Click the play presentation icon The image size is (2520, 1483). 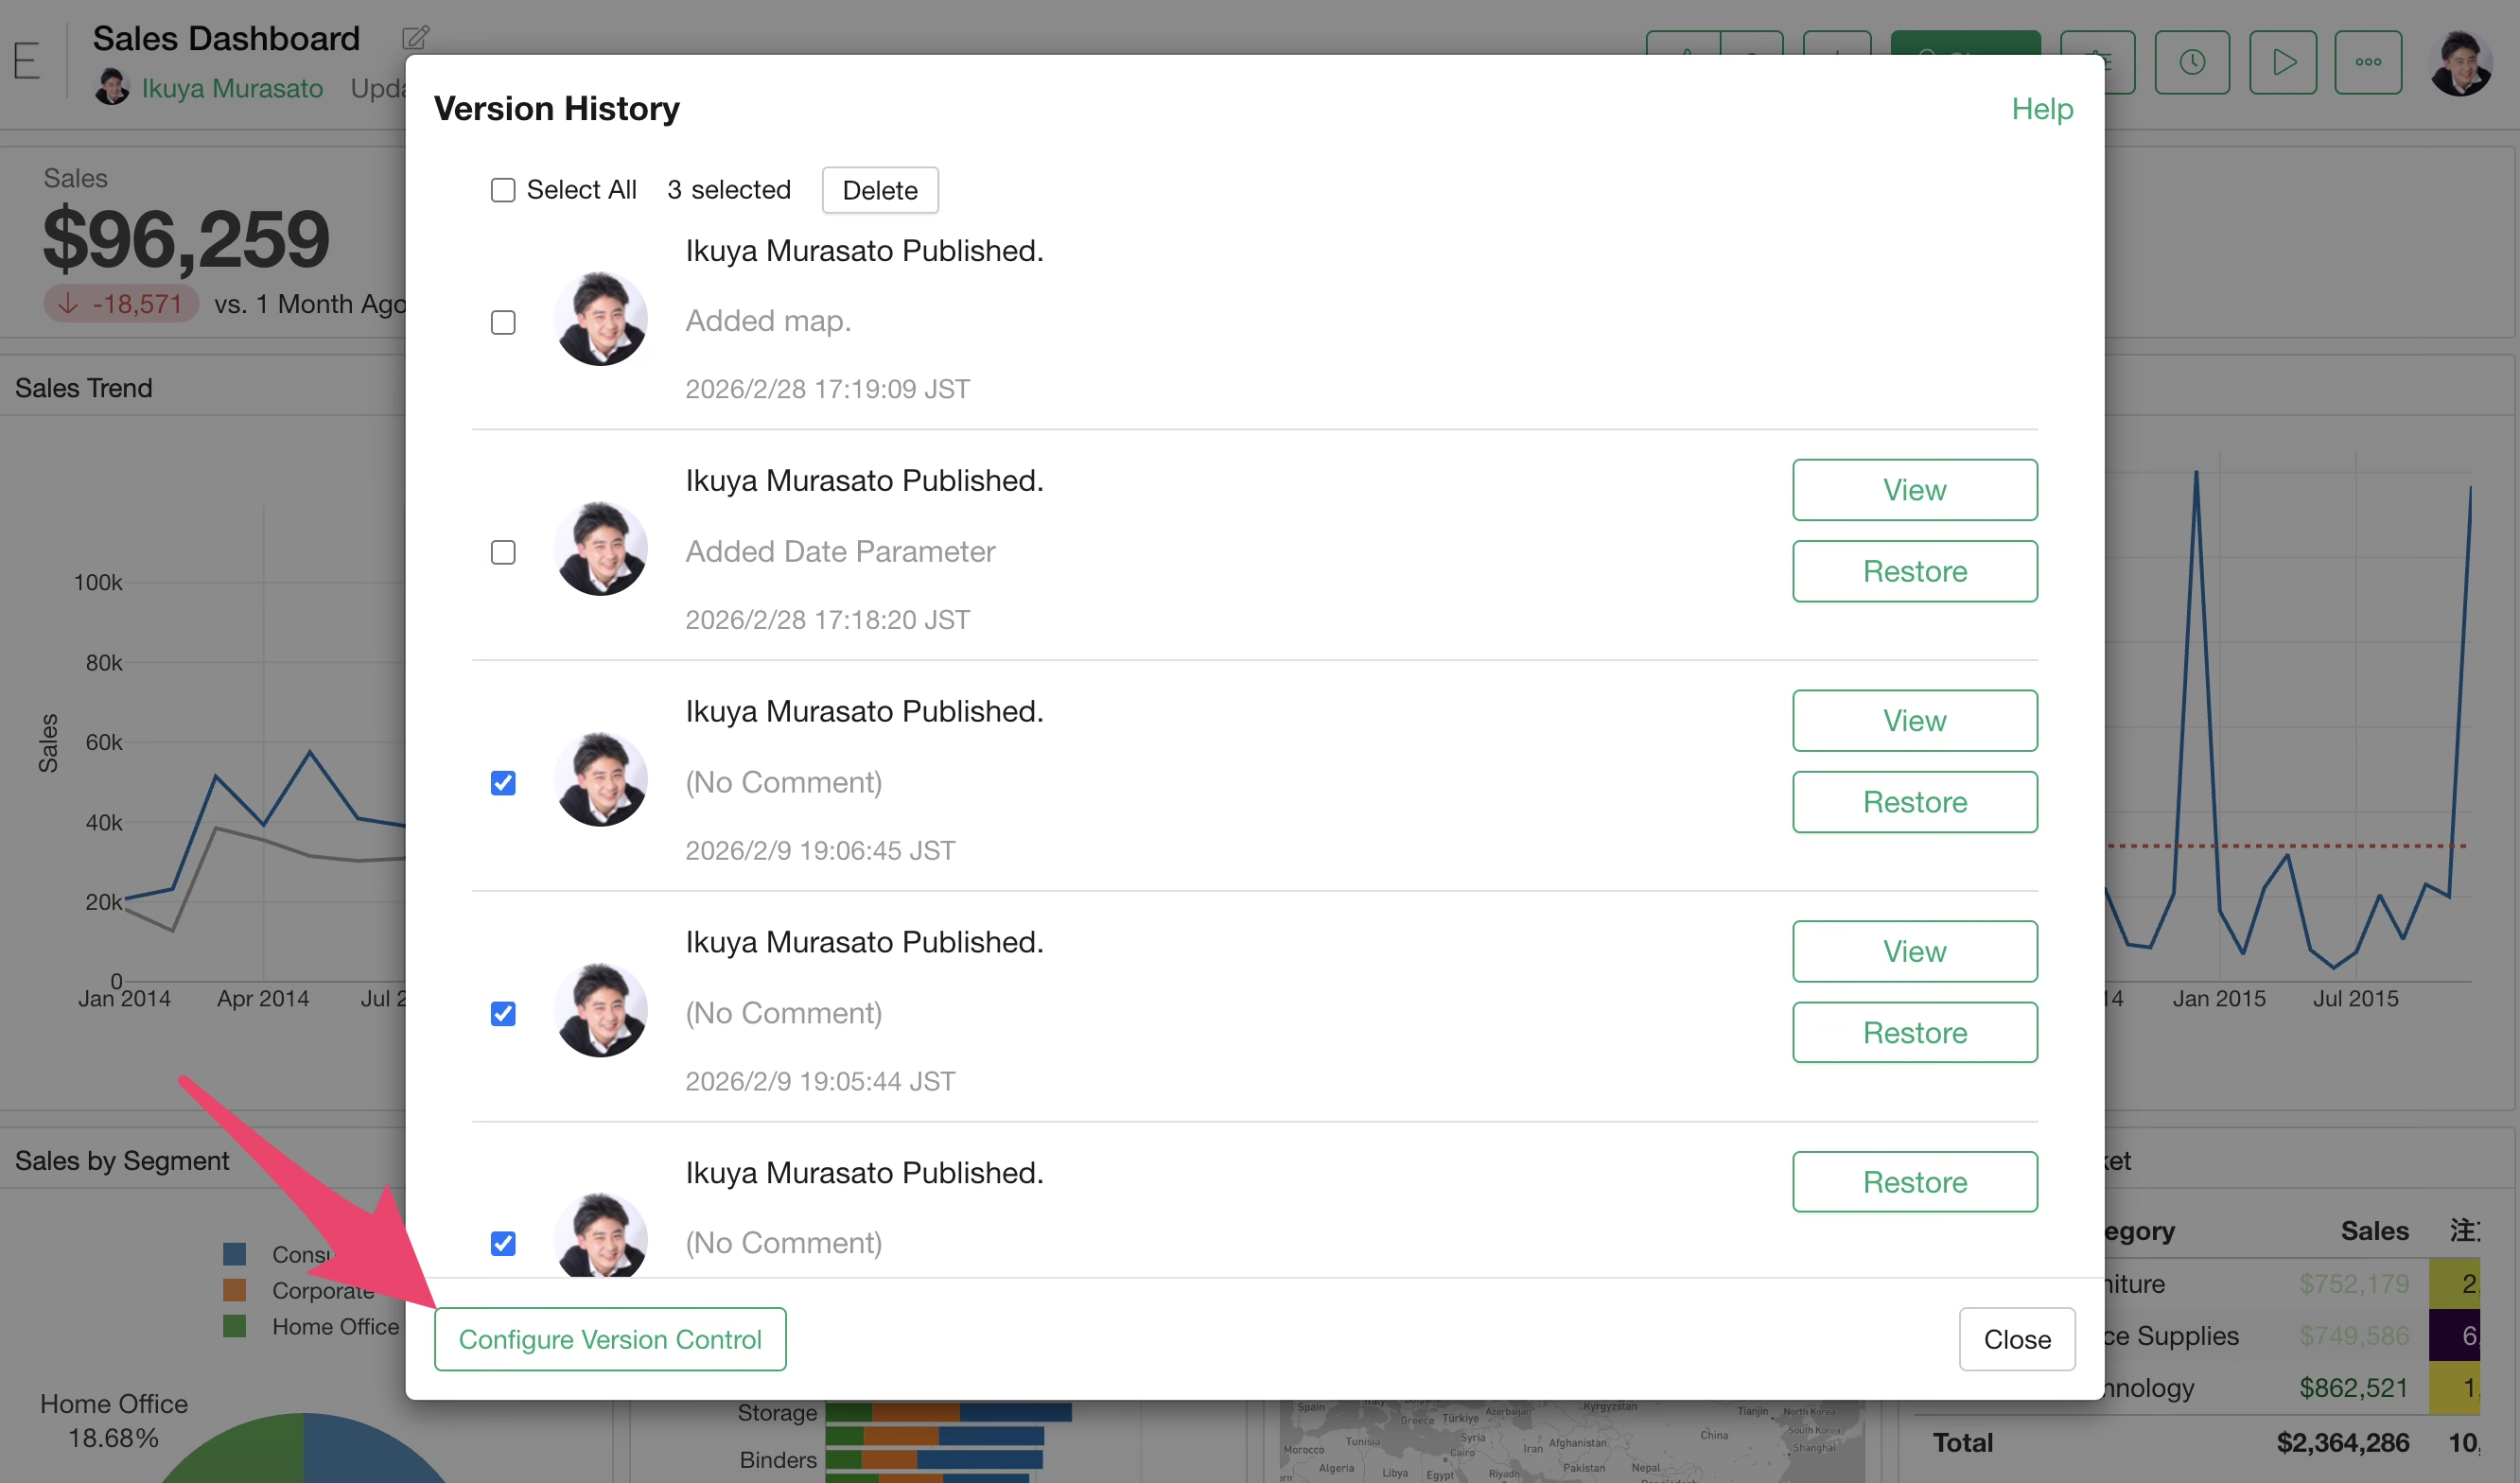[2283, 62]
